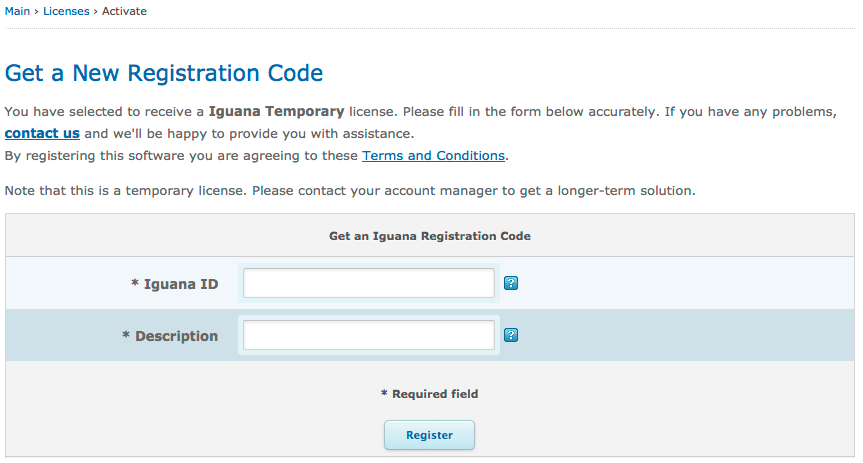
Task: Click the temporary license note paragraph
Action: 350,190
